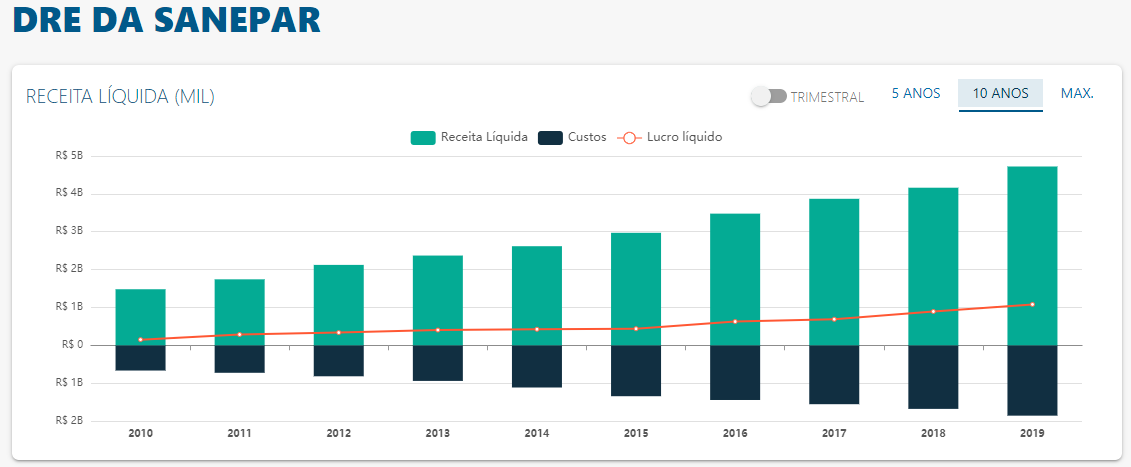Toggle Lucro líquido legend label
Screen dimensions: 1131x467
point(685,136)
